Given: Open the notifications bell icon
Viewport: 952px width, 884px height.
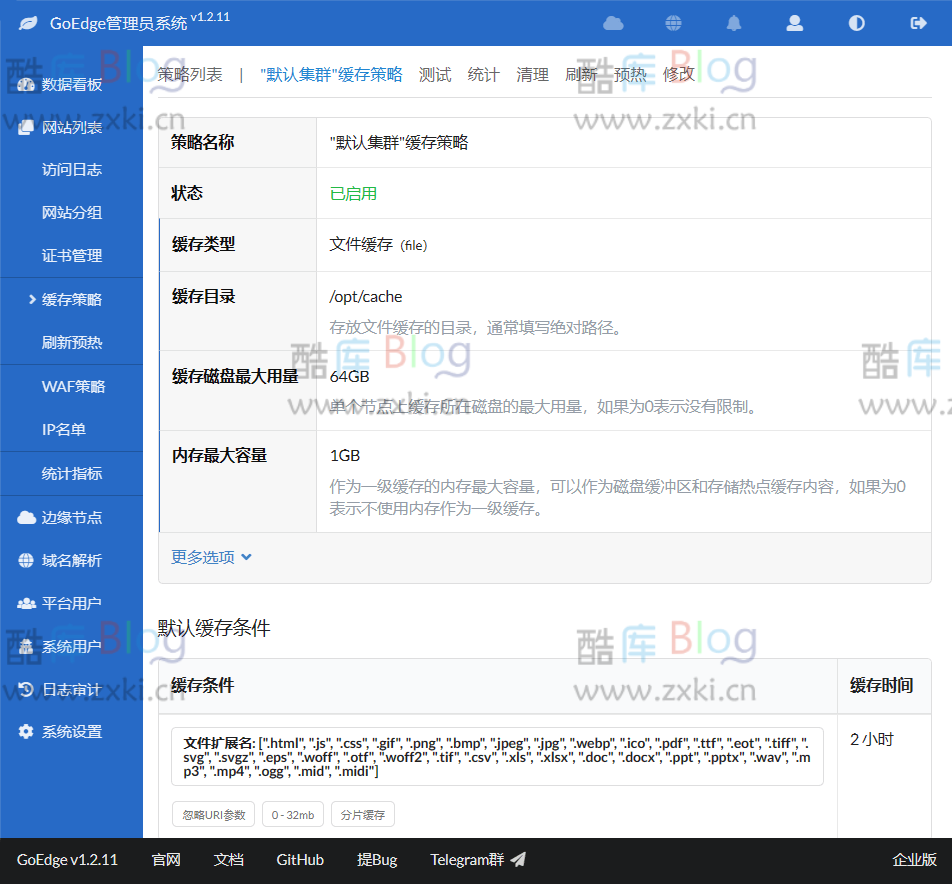Looking at the screenshot, I should tap(733, 21).
